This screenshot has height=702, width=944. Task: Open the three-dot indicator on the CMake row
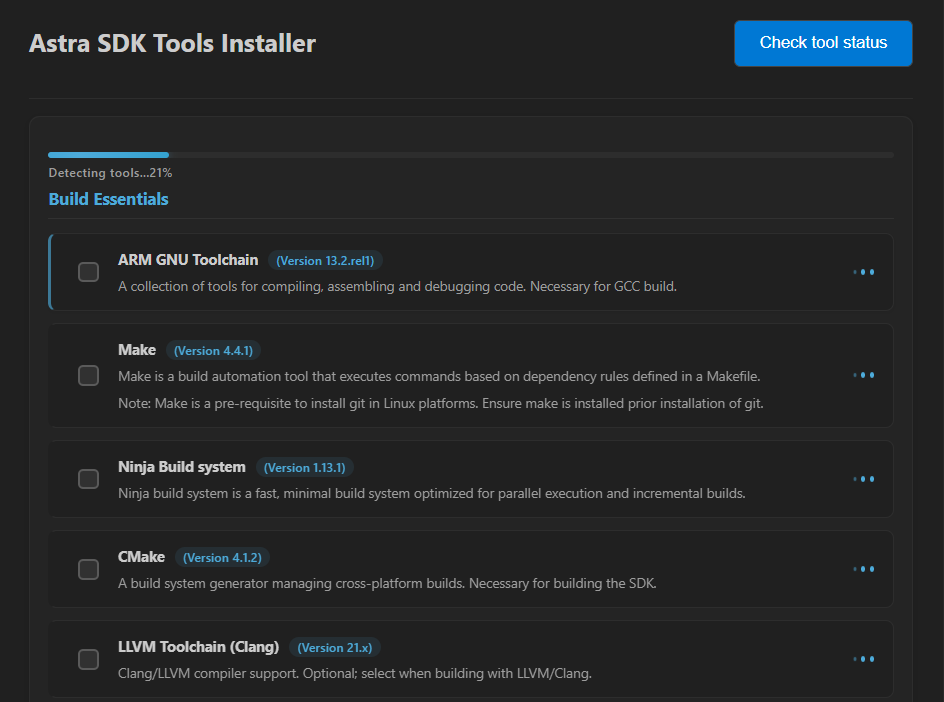pos(864,569)
